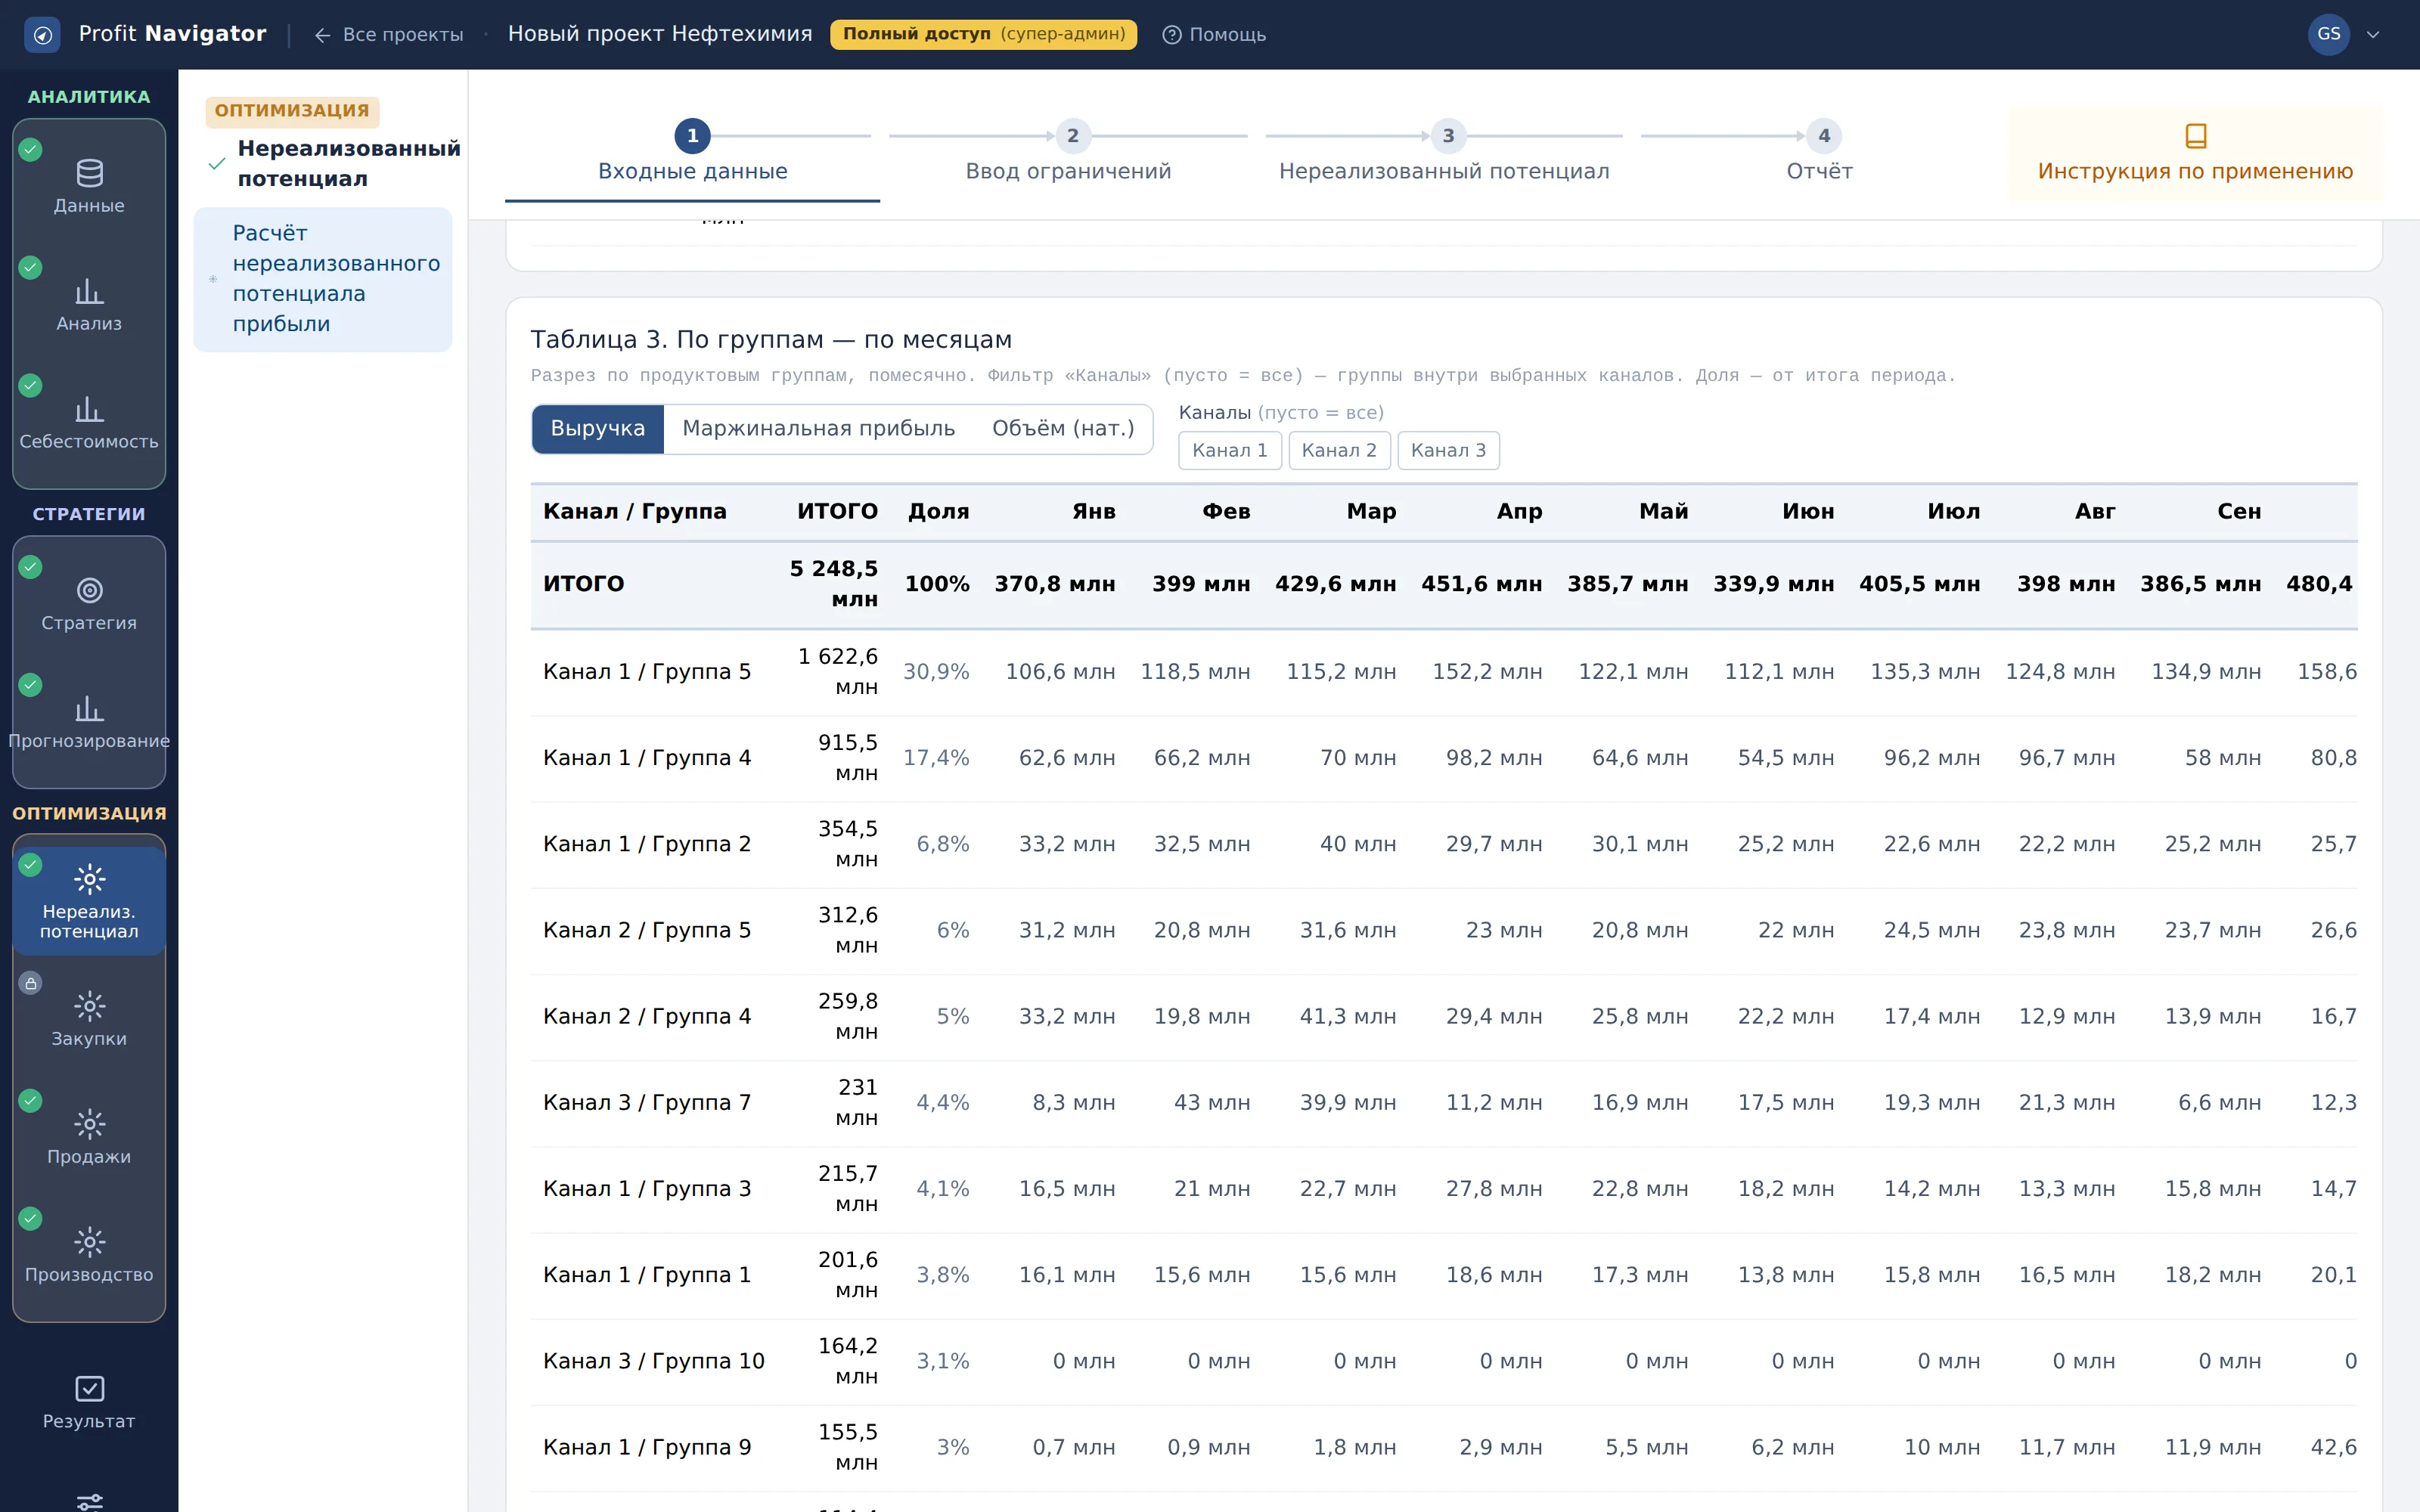Select Расчёт нереализованного потенциала прибыли item

(x=323, y=279)
